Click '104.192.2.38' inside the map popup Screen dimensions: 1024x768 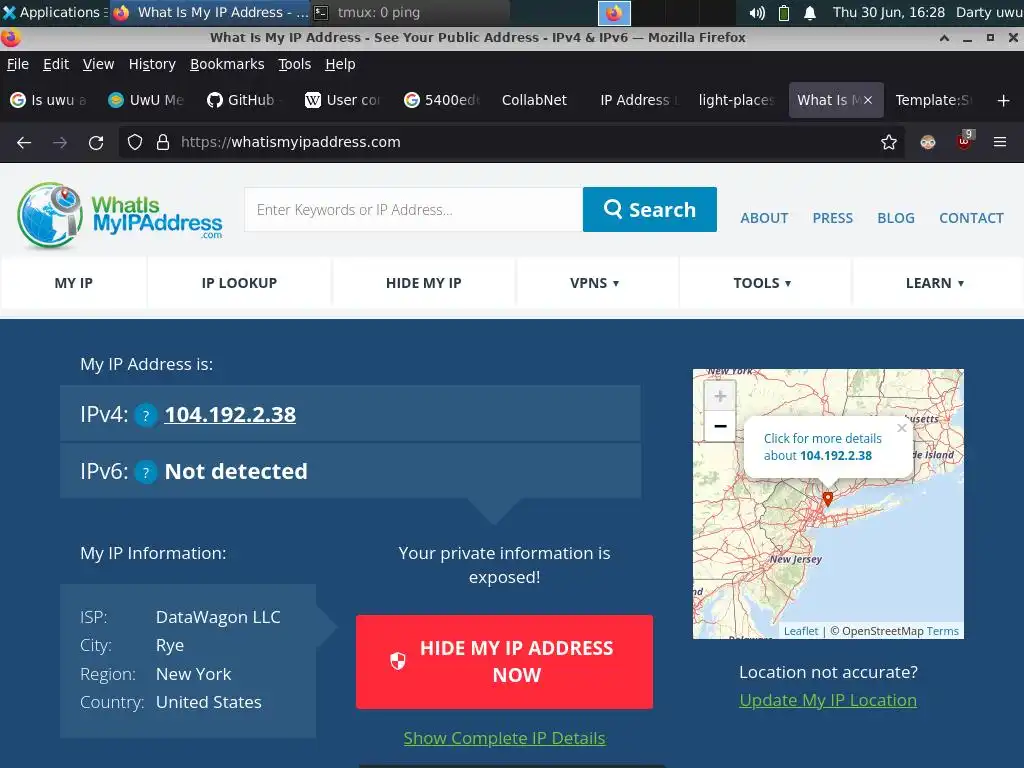point(836,456)
